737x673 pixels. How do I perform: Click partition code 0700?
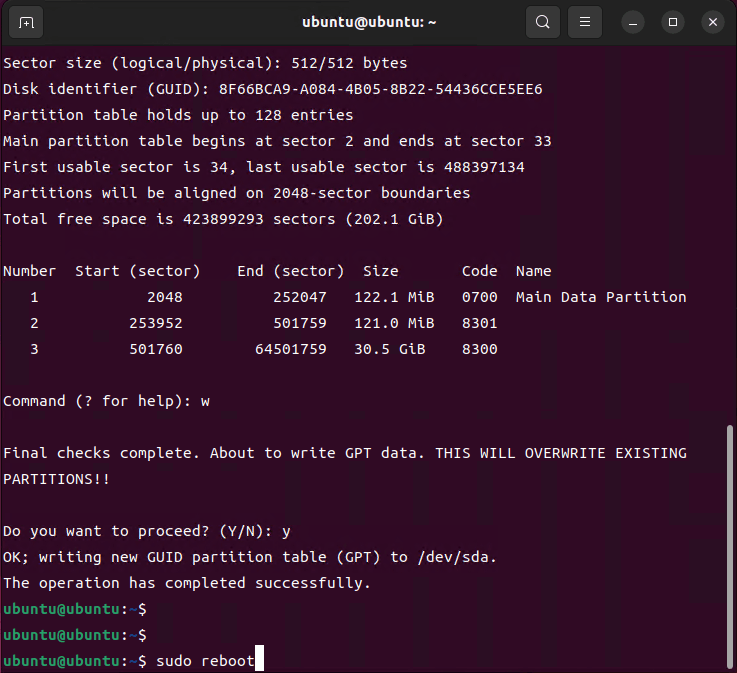point(479,297)
